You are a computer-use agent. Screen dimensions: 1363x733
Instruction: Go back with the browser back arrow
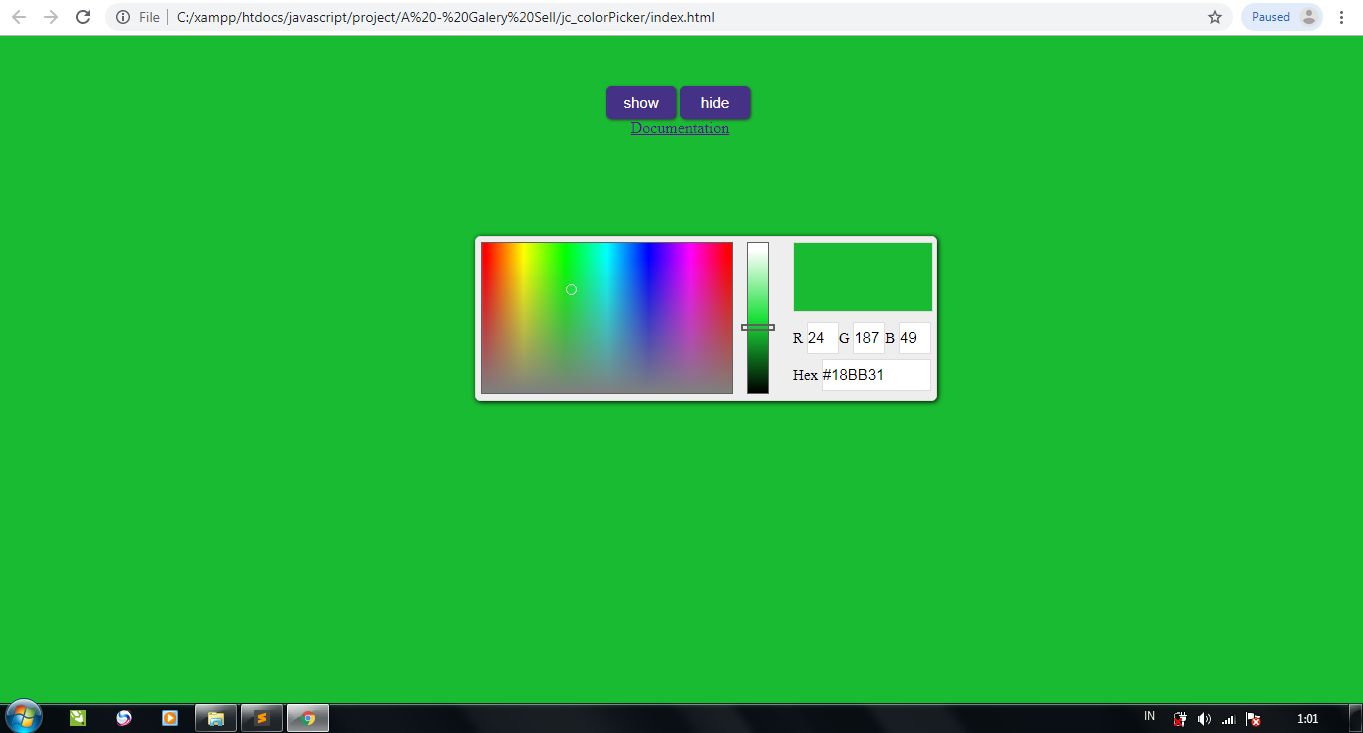click(x=19, y=17)
